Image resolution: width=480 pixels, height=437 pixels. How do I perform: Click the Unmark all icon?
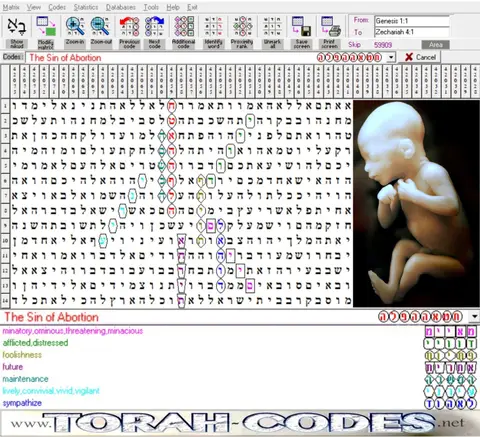tap(272, 27)
